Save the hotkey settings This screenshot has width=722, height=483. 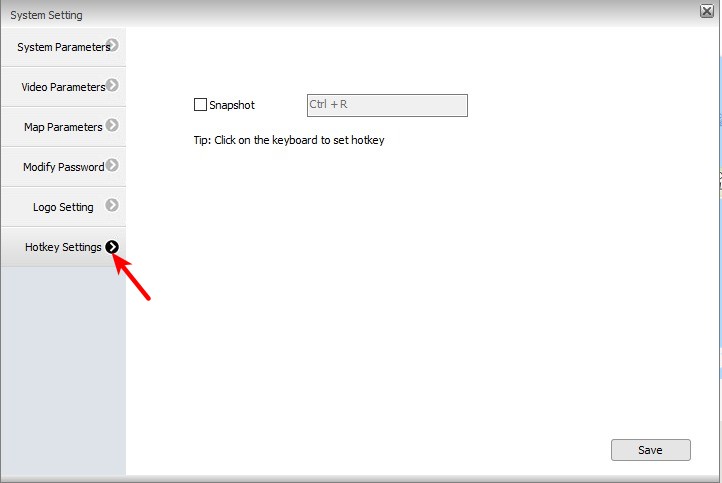coord(650,450)
